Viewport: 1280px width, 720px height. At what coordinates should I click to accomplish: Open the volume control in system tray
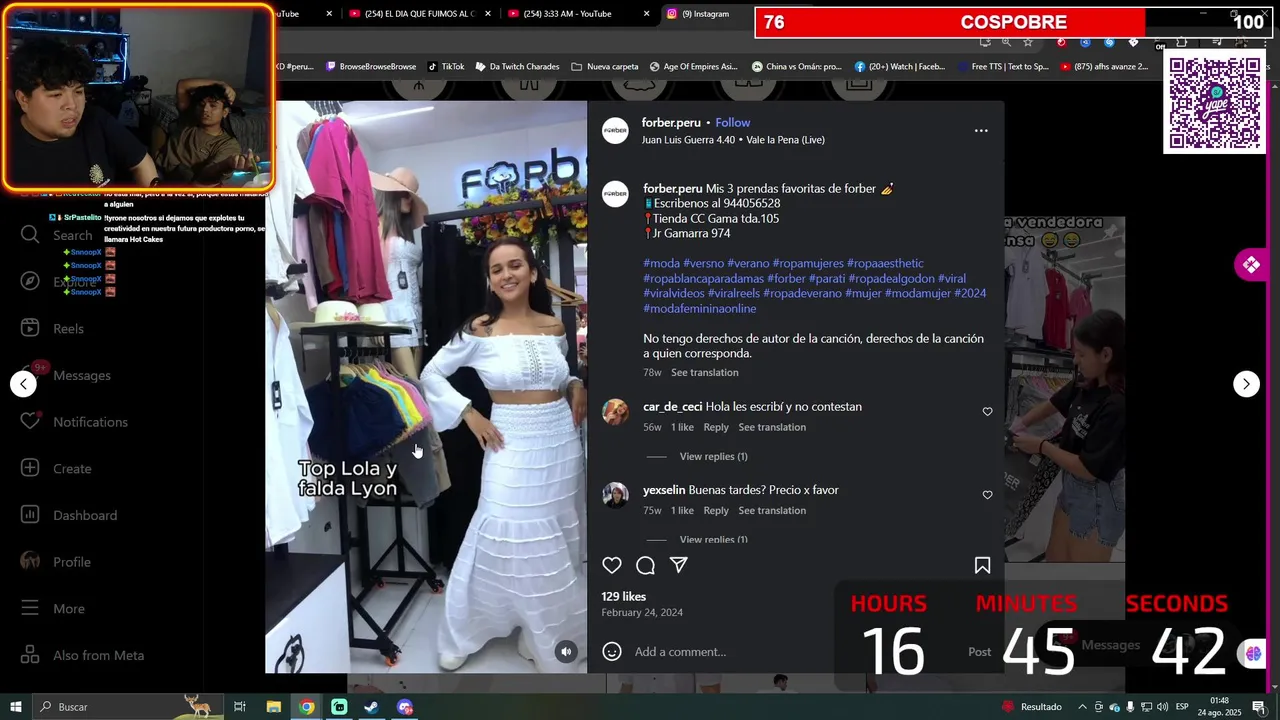[1164, 707]
